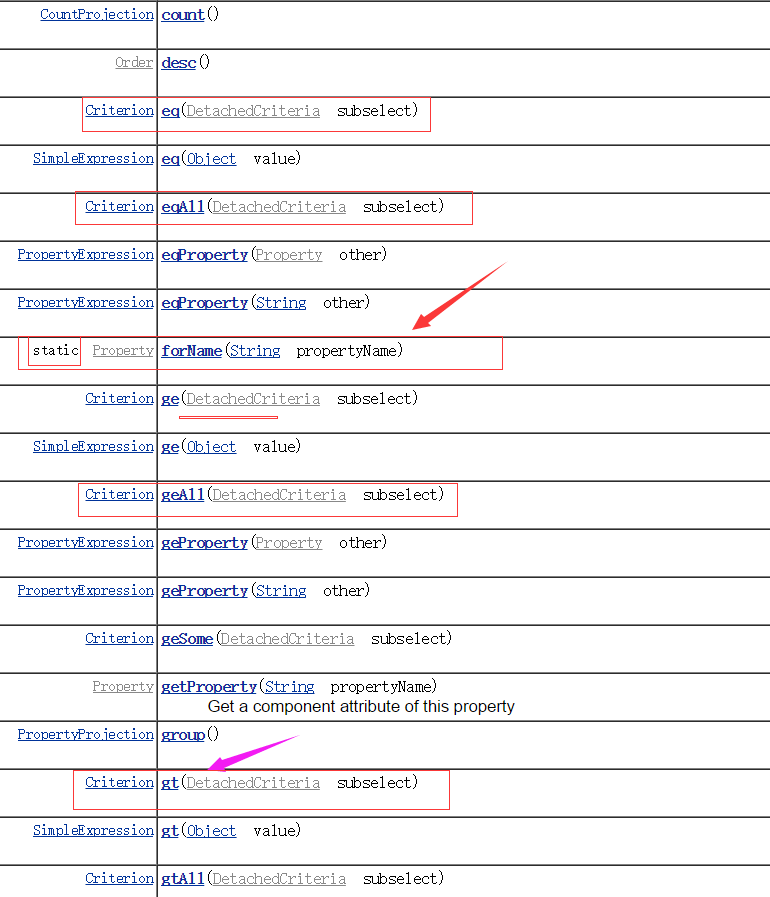Open geProperty method link taking Property
Viewport: 770px width, 897px height.
(204, 543)
